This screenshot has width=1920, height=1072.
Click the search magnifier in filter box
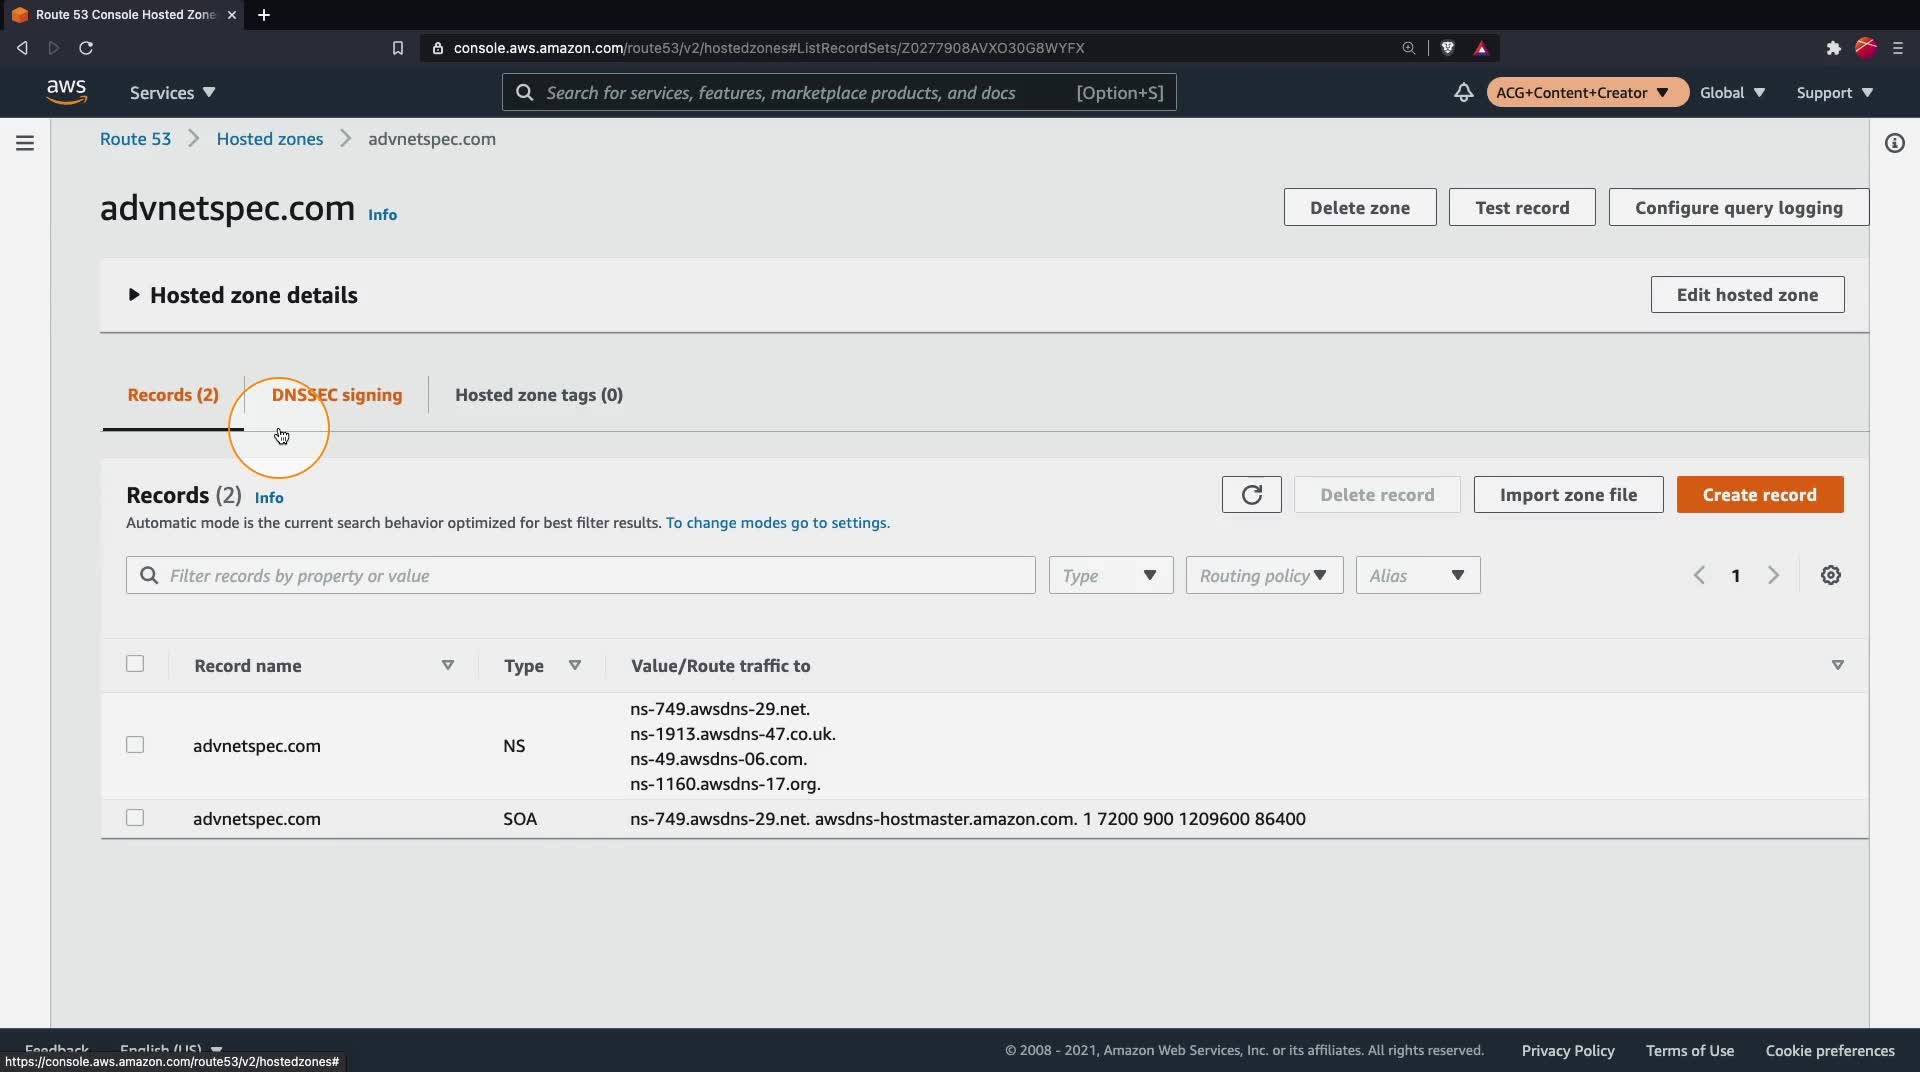click(x=149, y=575)
